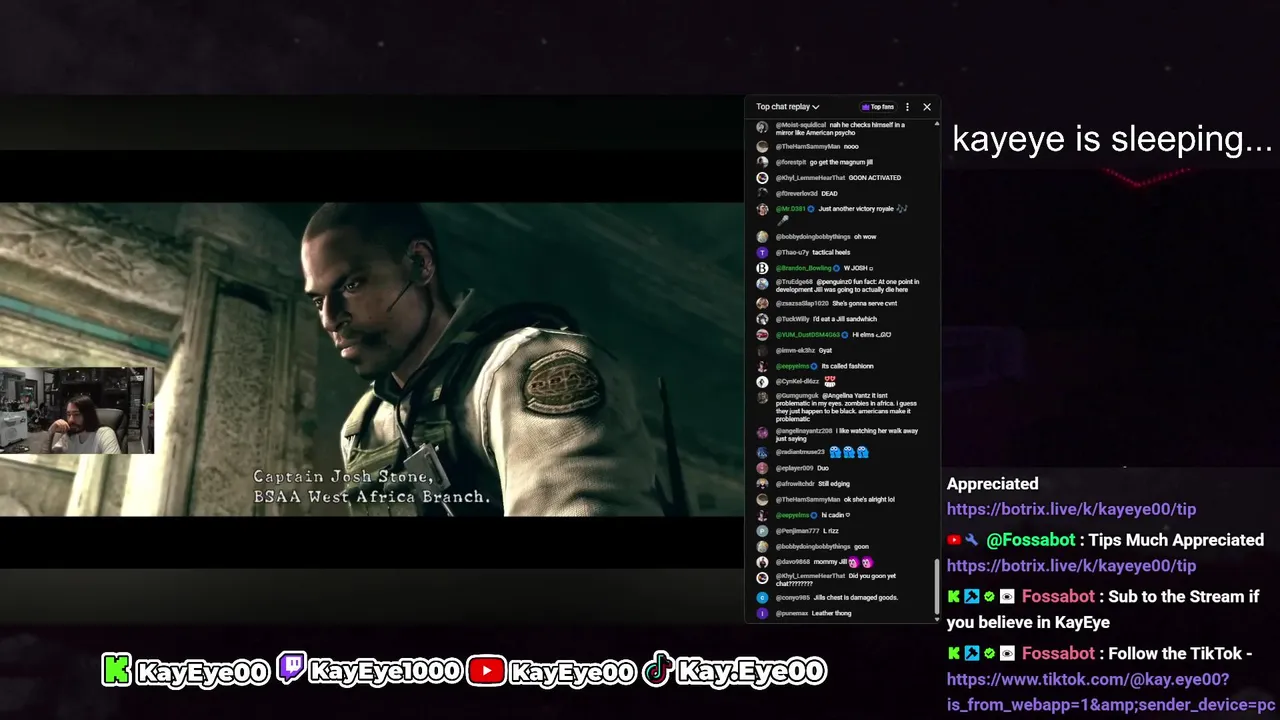The width and height of the screenshot is (1280, 720).
Task: Click the purple avatar of @punemax
Action: 762,613
